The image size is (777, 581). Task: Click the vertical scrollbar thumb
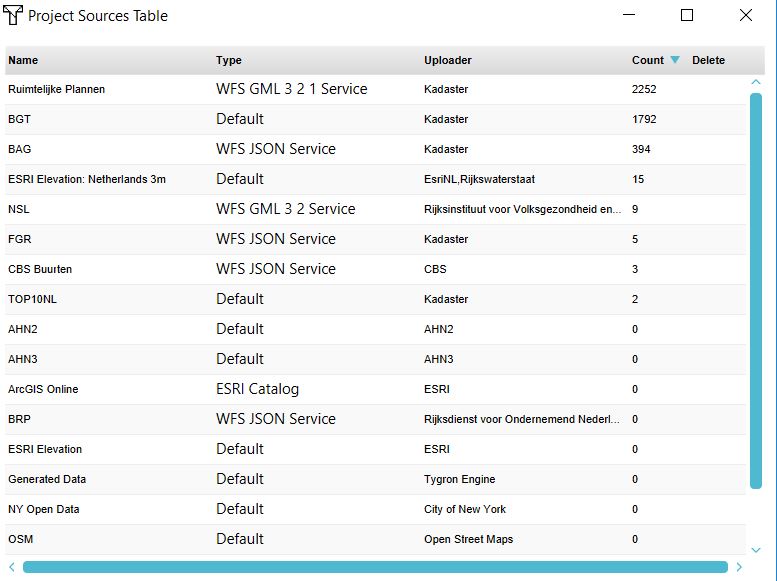(x=756, y=290)
